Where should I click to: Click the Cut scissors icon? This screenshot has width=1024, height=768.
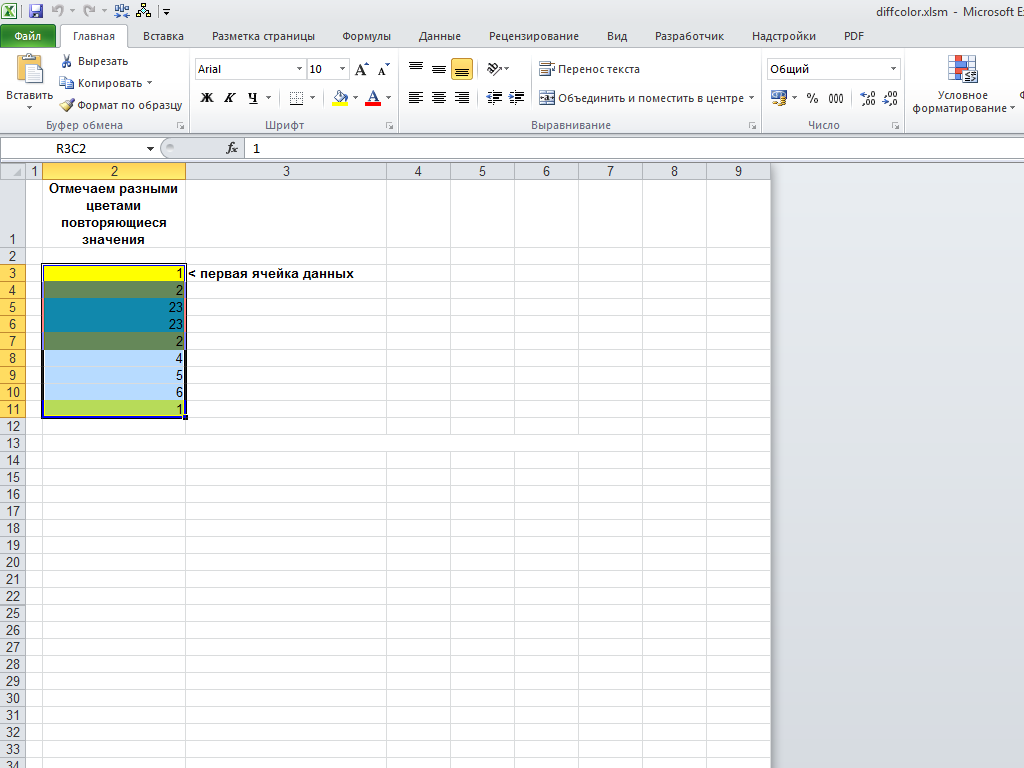click(67, 61)
